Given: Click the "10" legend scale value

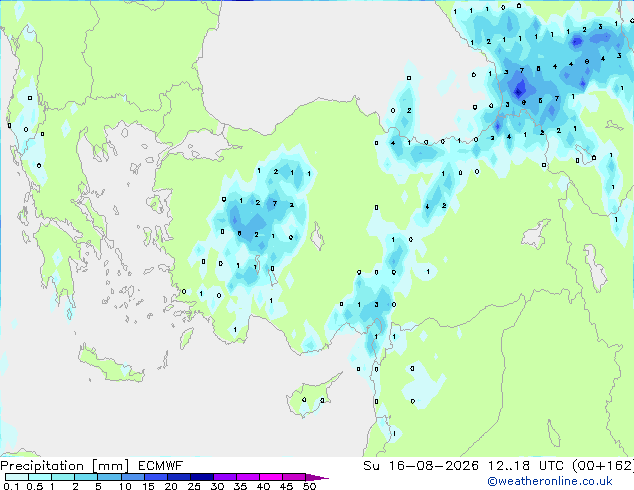Looking at the screenshot, I should click(x=125, y=486).
